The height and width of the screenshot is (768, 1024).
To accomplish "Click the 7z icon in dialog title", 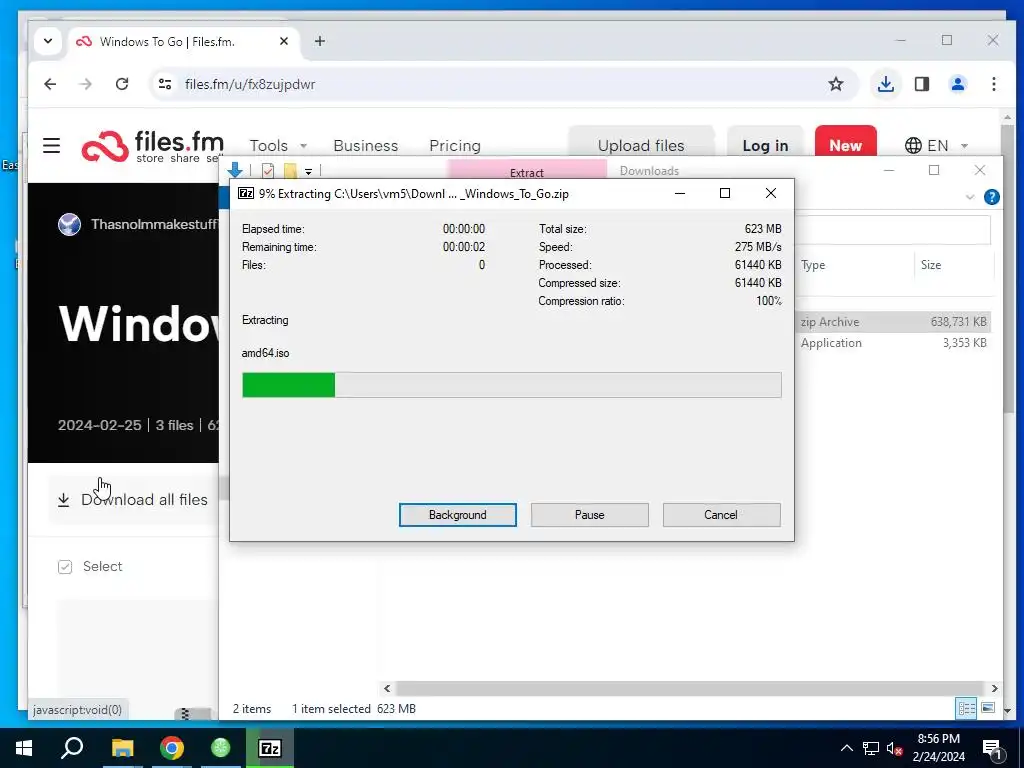I will [x=246, y=193].
